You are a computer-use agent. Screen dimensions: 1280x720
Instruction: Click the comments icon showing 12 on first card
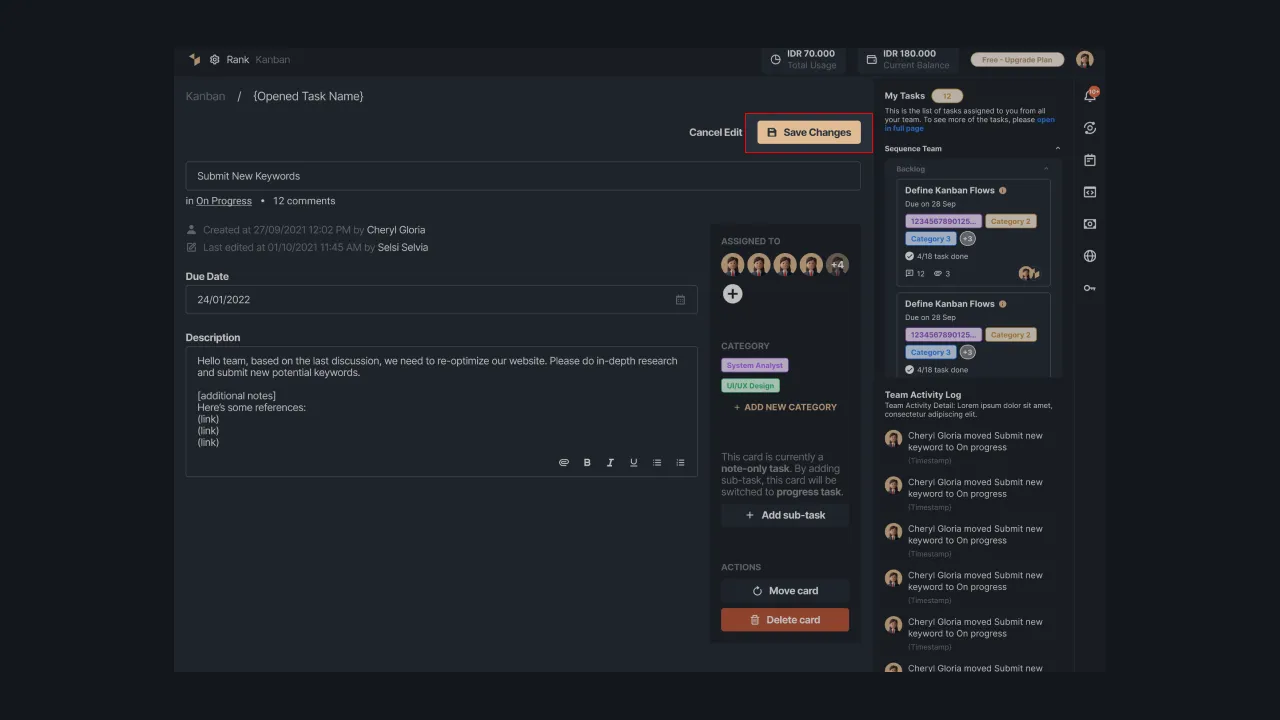pos(910,273)
